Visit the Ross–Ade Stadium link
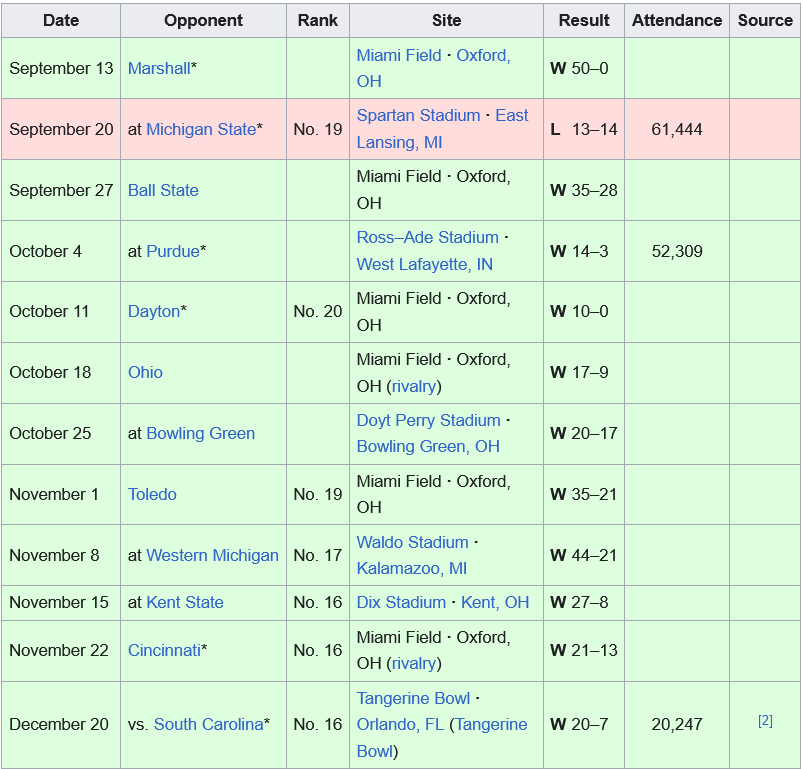Image resolution: width=803 pixels, height=769 pixels. (427, 238)
